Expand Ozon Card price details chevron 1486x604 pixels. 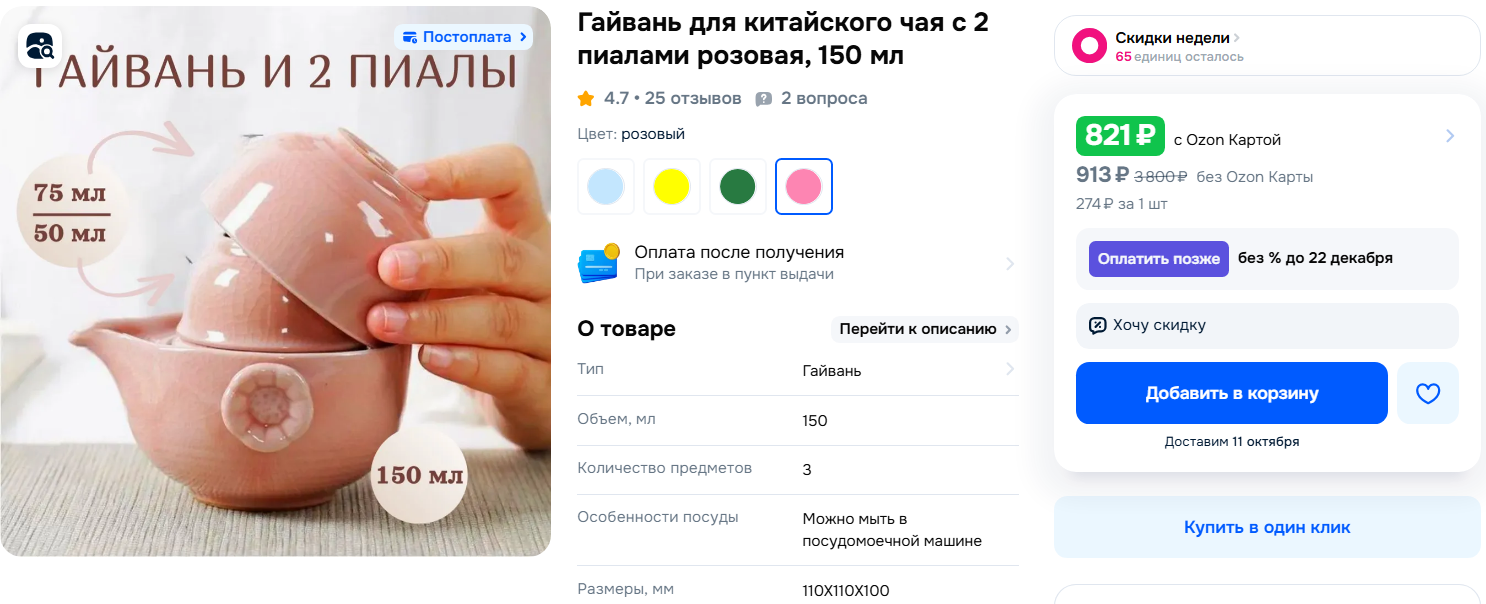coord(1450,136)
